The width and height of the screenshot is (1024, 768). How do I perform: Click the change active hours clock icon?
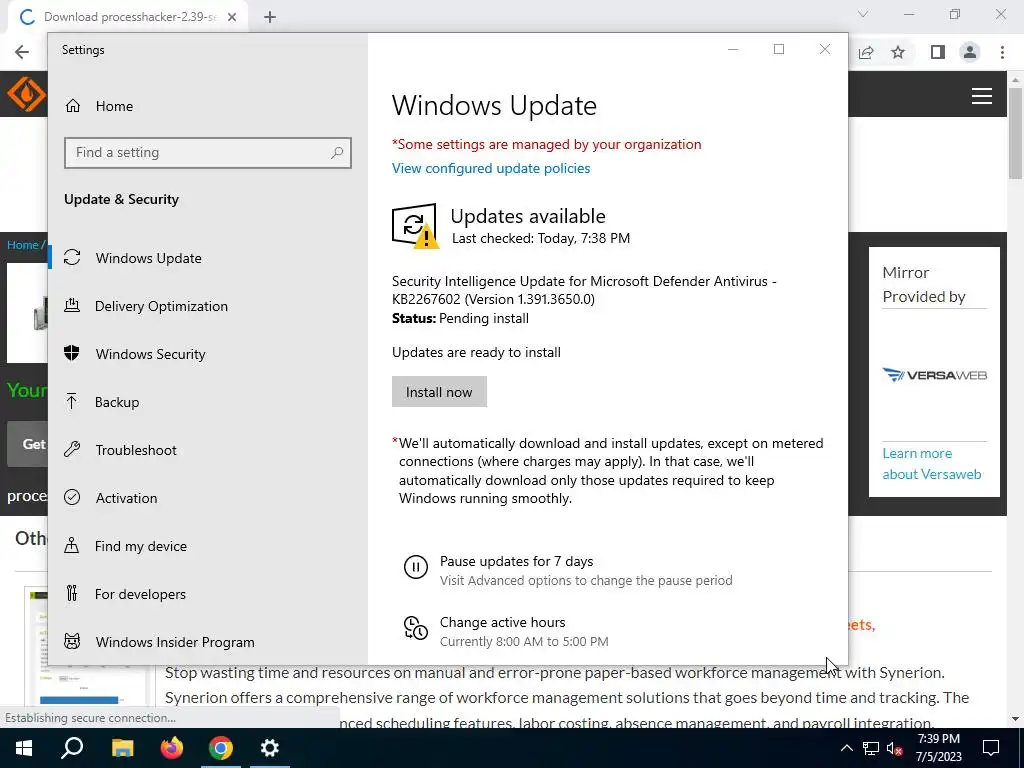pyautogui.click(x=415, y=628)
